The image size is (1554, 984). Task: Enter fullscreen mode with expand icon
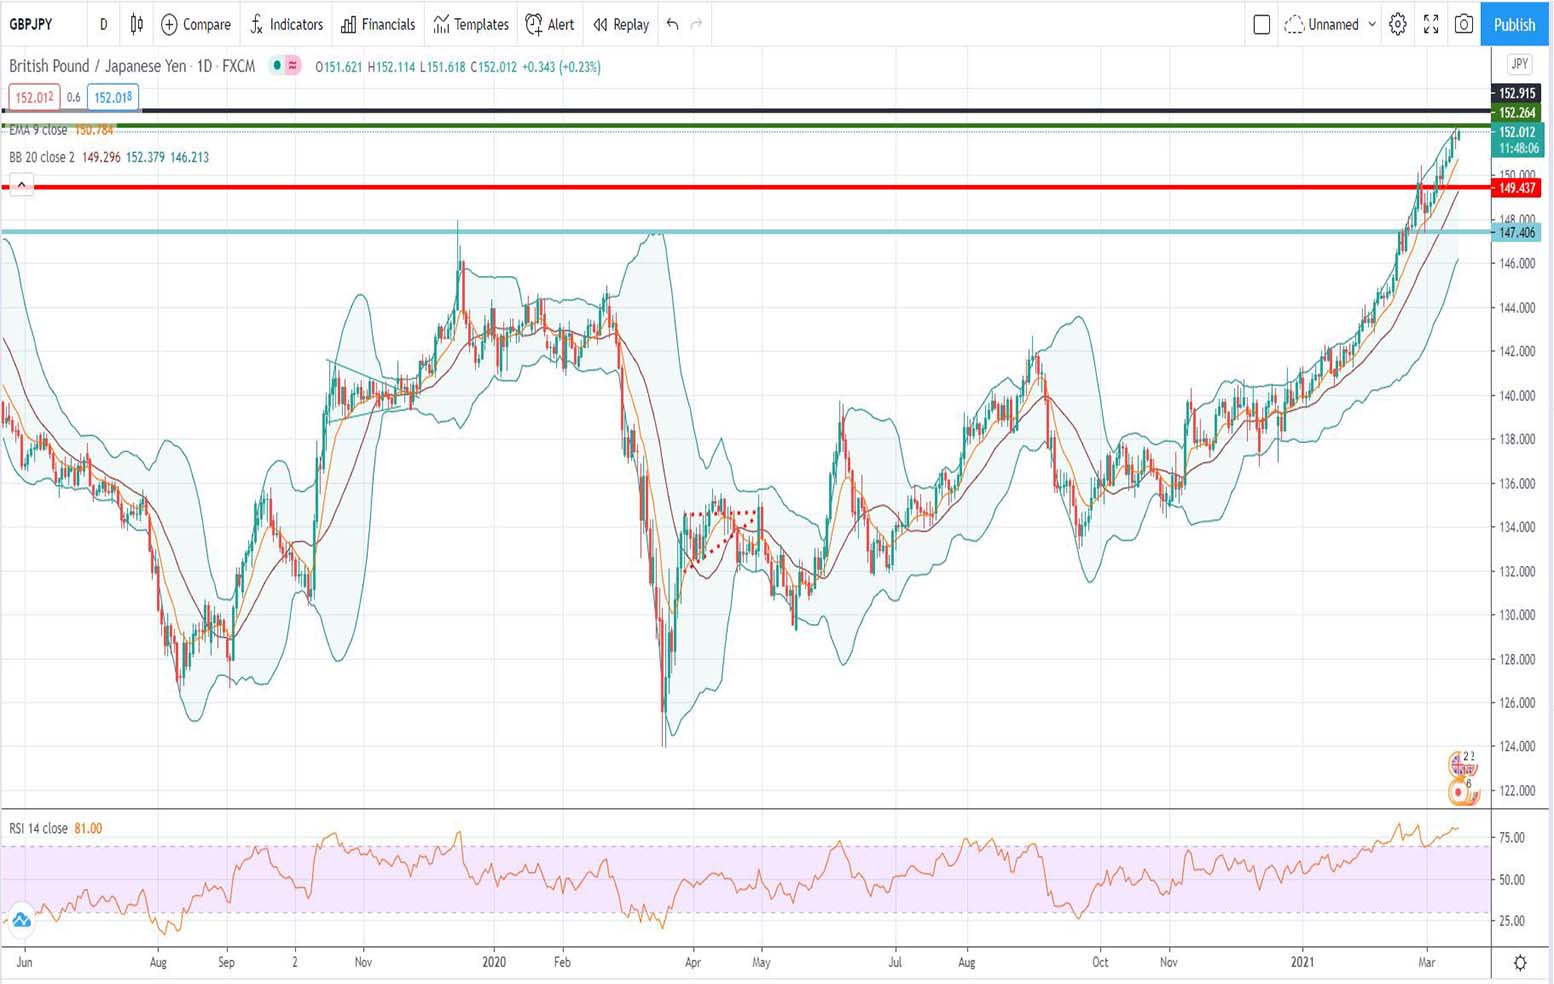pos(1430,24)
